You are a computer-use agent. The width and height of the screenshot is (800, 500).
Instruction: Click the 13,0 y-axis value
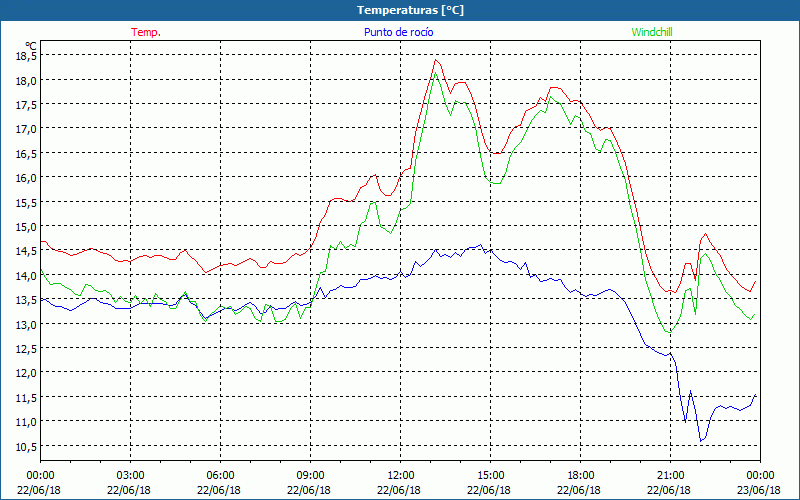tap(27, 324)
